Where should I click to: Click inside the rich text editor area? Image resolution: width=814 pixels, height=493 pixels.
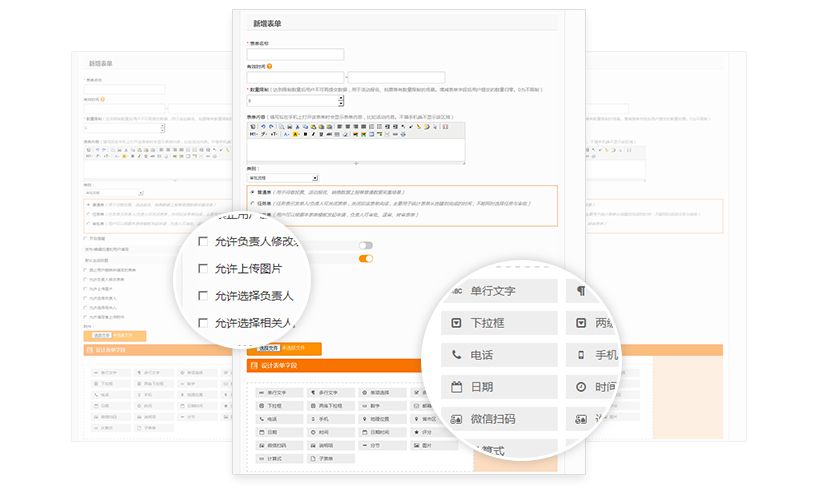coord(355,149)
